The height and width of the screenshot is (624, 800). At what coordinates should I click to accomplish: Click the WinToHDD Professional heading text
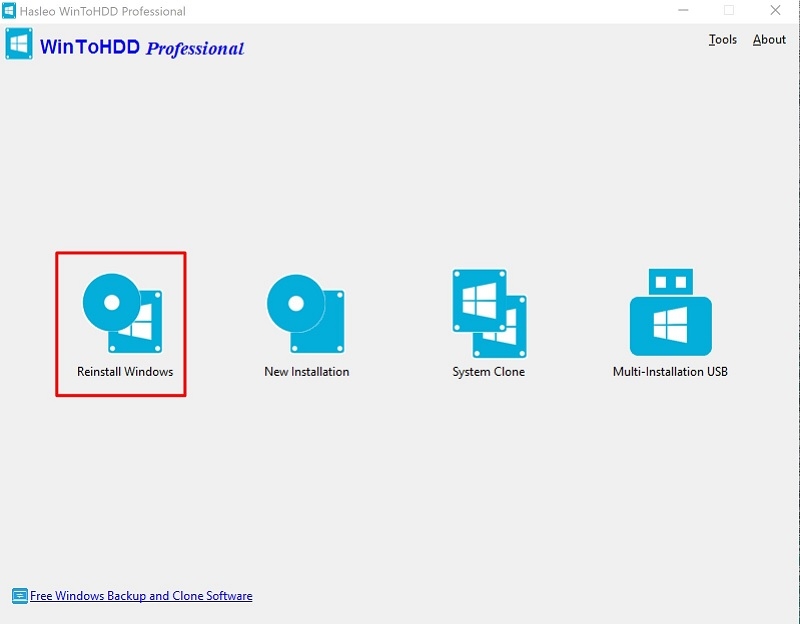click(x=142, y=47)
